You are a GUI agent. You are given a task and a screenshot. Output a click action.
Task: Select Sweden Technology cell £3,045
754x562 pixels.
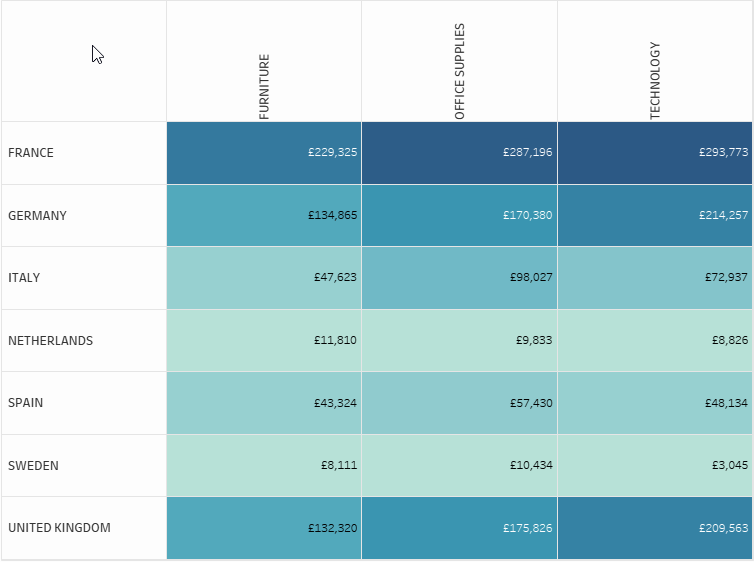coord(655,466)
